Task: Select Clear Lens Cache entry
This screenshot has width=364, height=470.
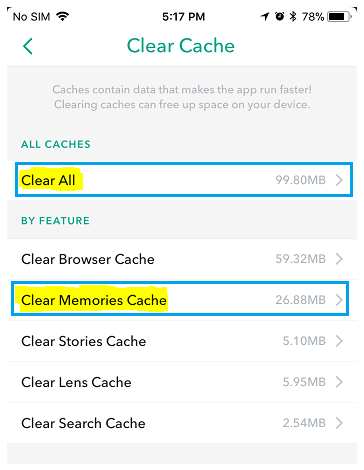Action: click(182, 382)
